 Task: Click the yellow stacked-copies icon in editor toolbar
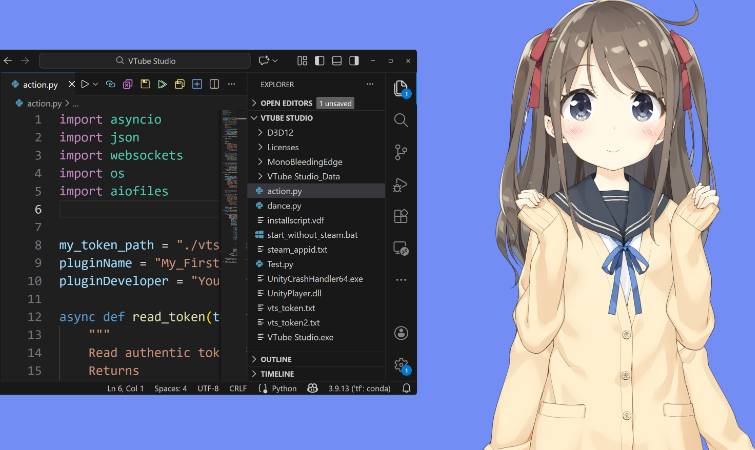[x=180, y=84]
